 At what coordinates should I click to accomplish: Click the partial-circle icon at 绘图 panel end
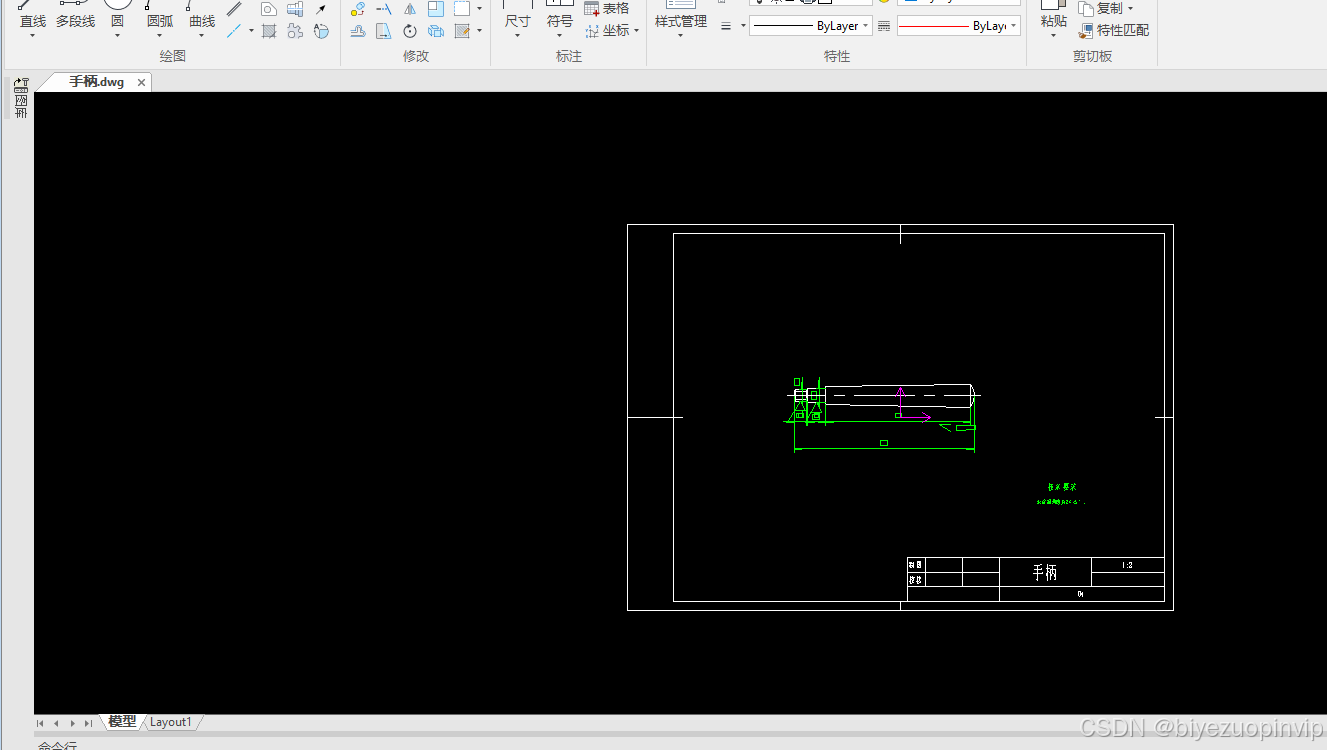click(x=321, y=31)
